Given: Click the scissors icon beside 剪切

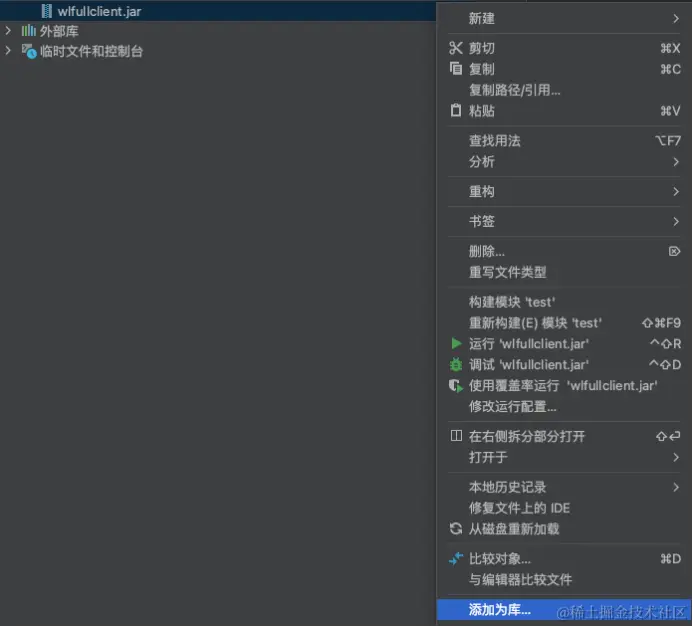Looking at the screenshot, I should pos(456,48).
